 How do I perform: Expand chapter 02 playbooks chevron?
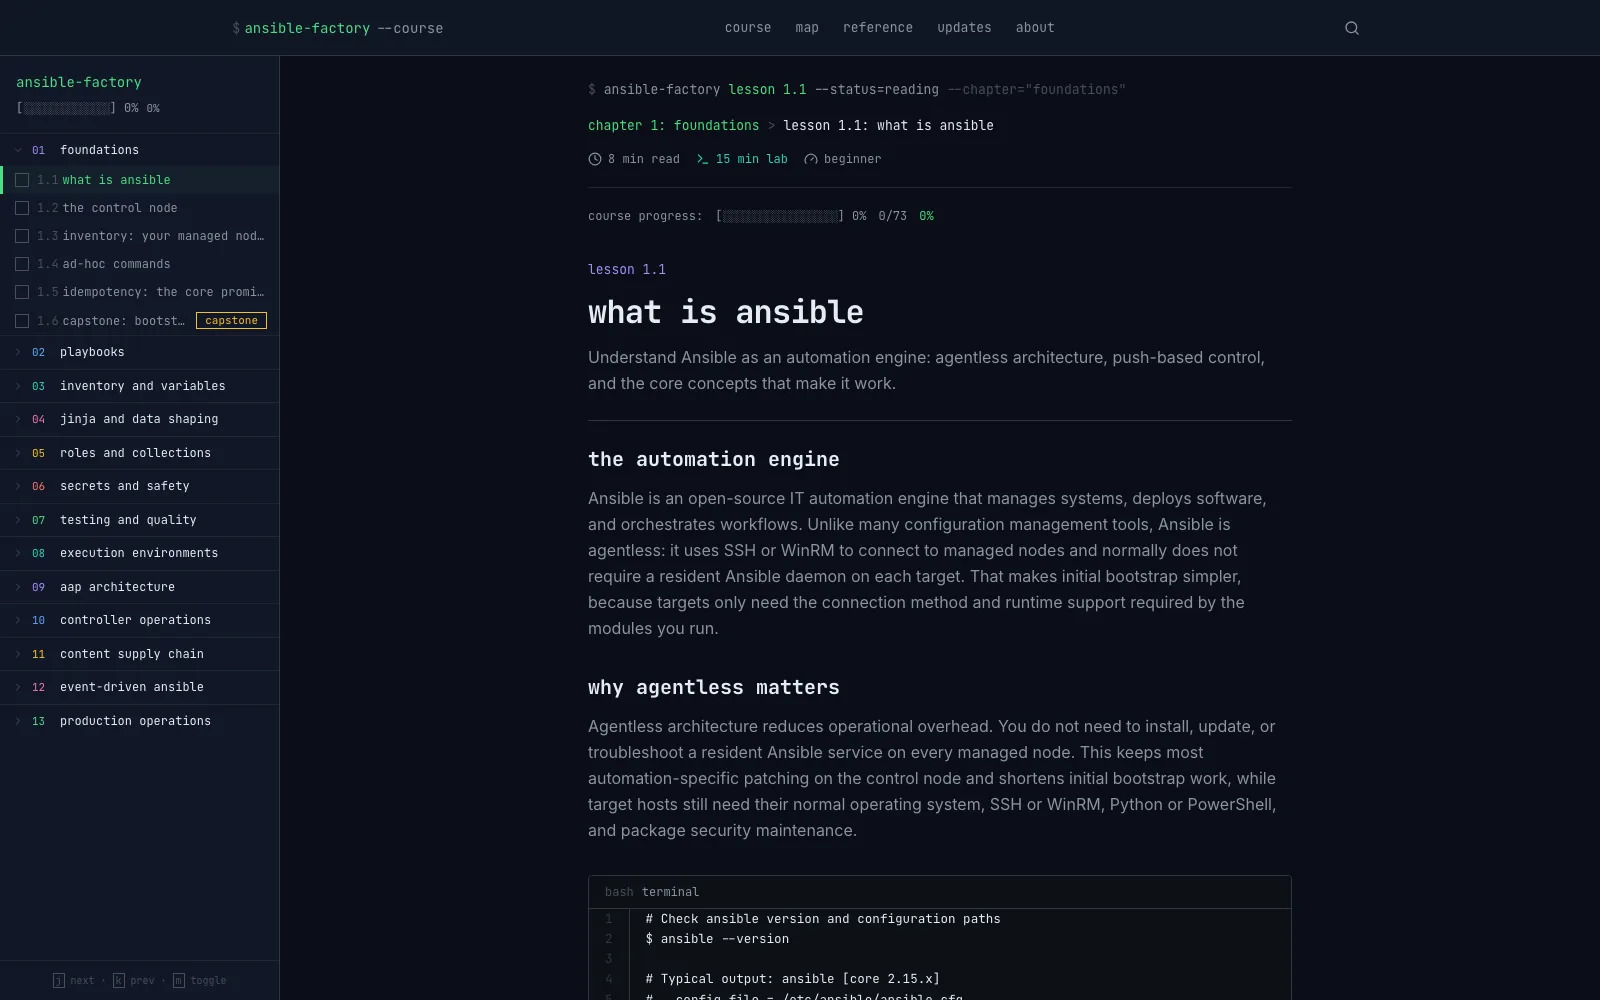[x=18, y=352]
